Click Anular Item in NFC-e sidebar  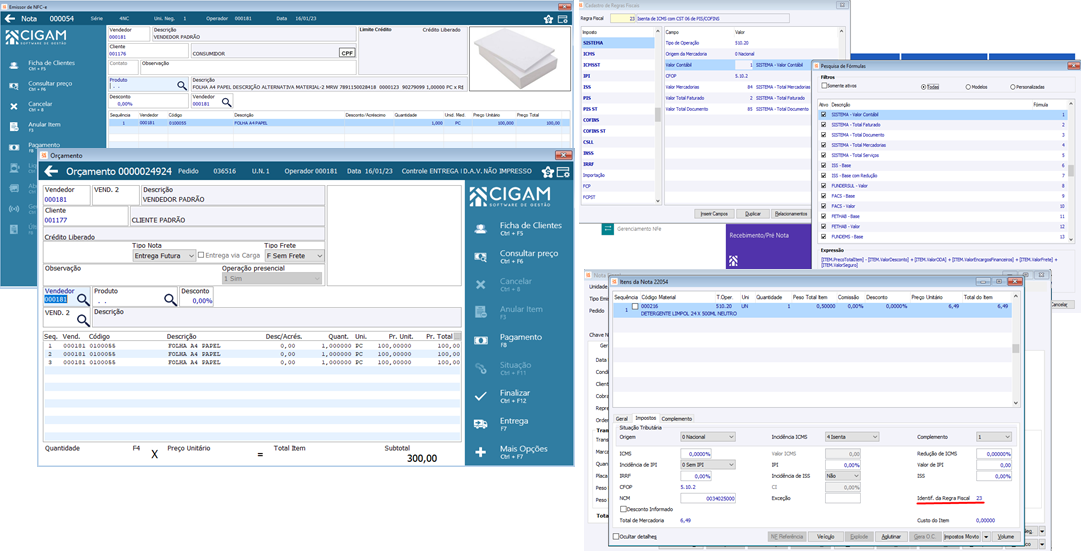[x=44, y=127]
